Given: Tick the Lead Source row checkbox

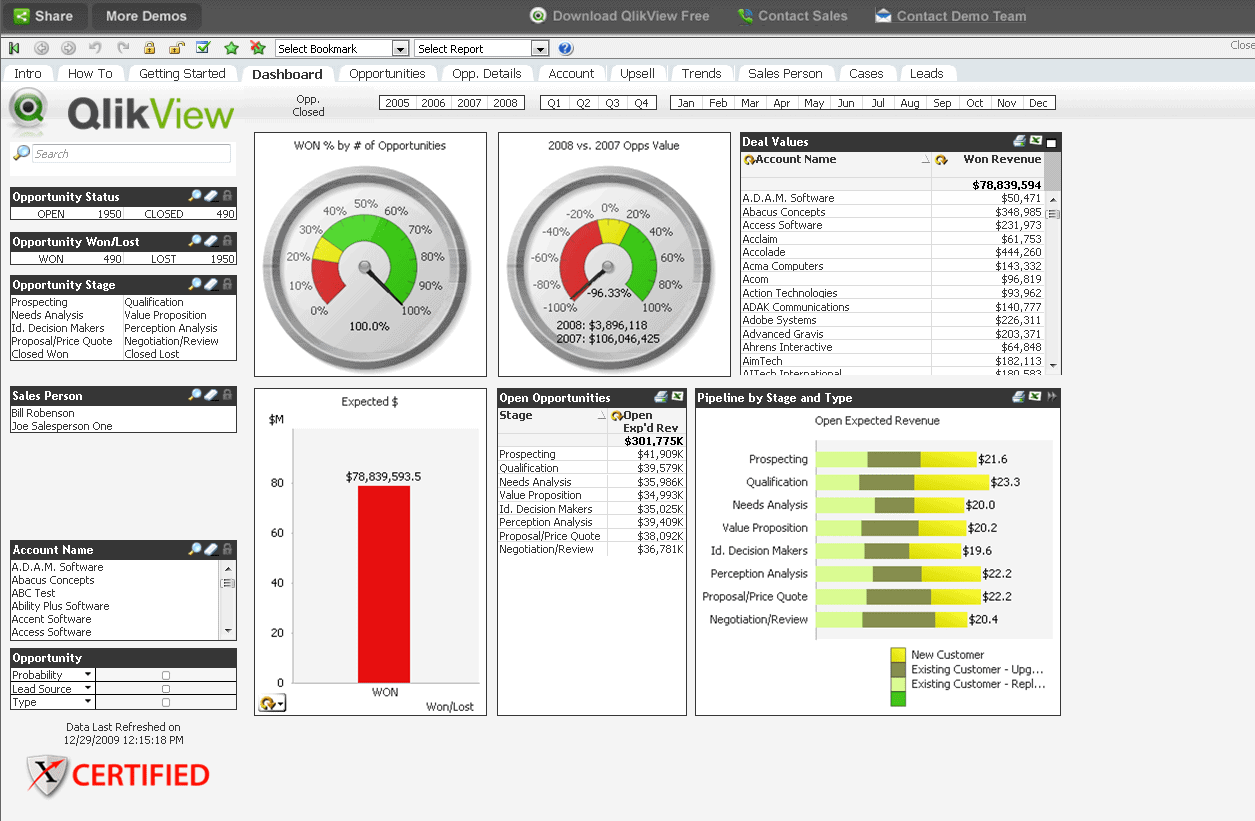Looking at the screenshot, I should click(166, 689).
